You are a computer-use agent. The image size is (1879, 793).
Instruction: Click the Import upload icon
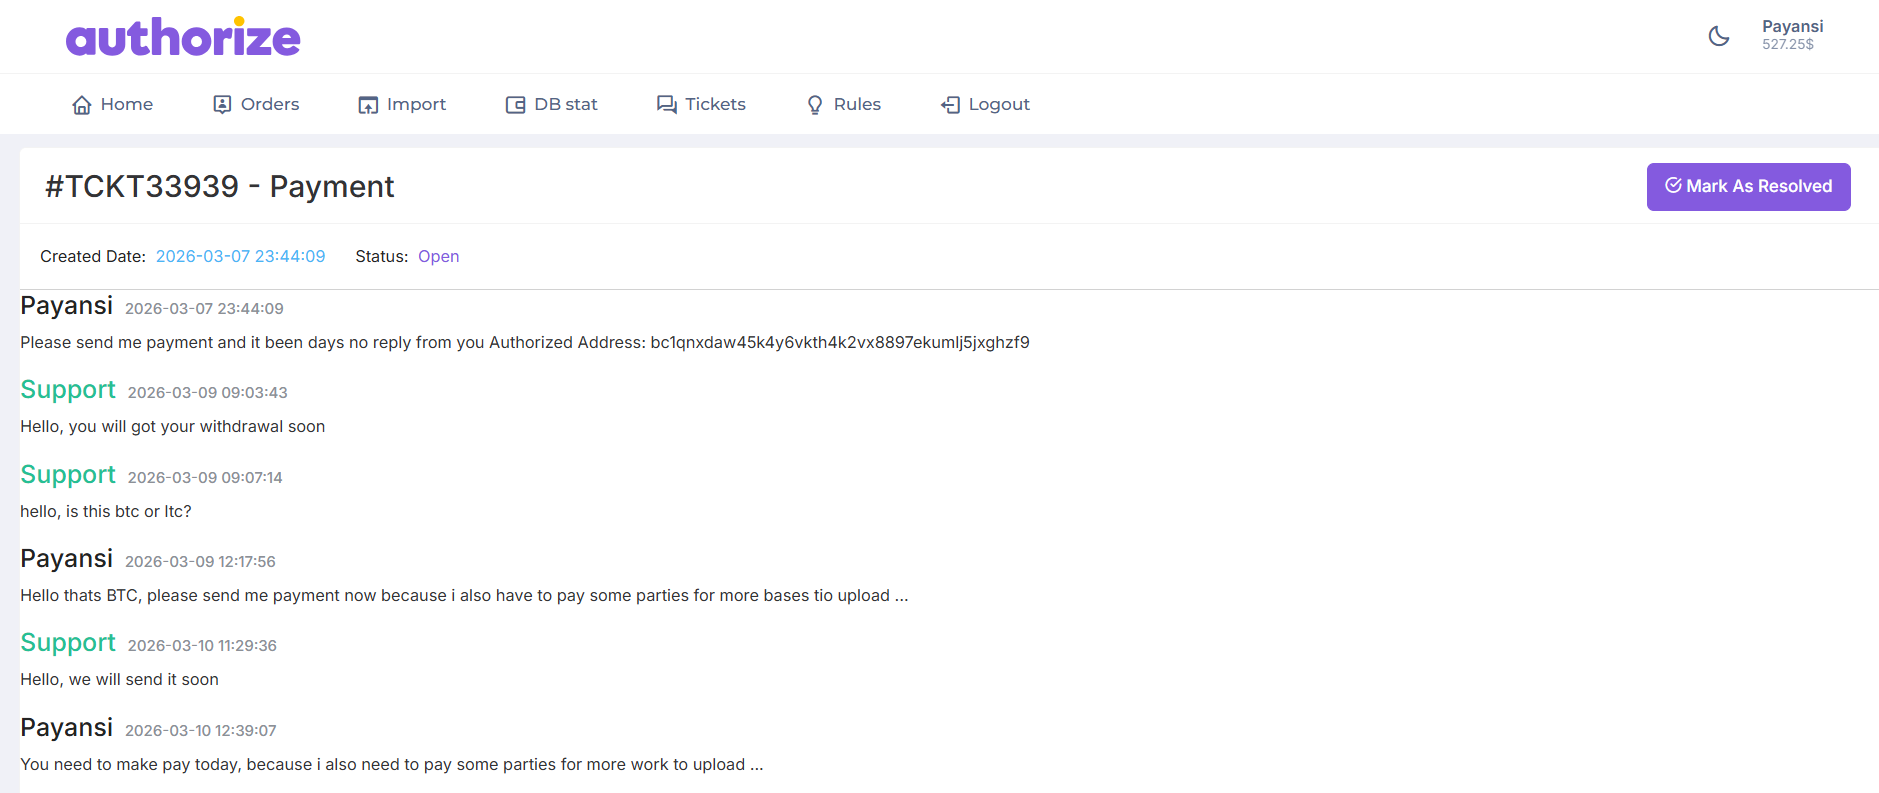(368, 105)
